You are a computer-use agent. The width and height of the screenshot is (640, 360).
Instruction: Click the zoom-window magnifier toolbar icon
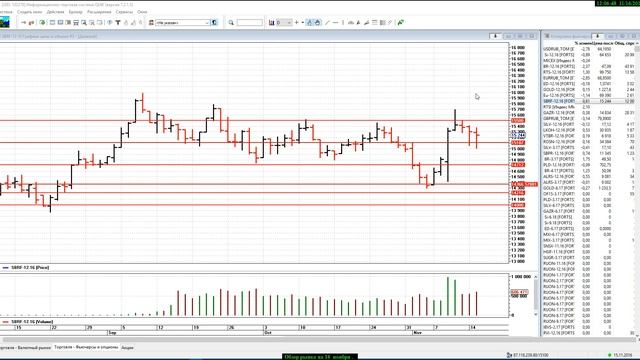(84, 22)
